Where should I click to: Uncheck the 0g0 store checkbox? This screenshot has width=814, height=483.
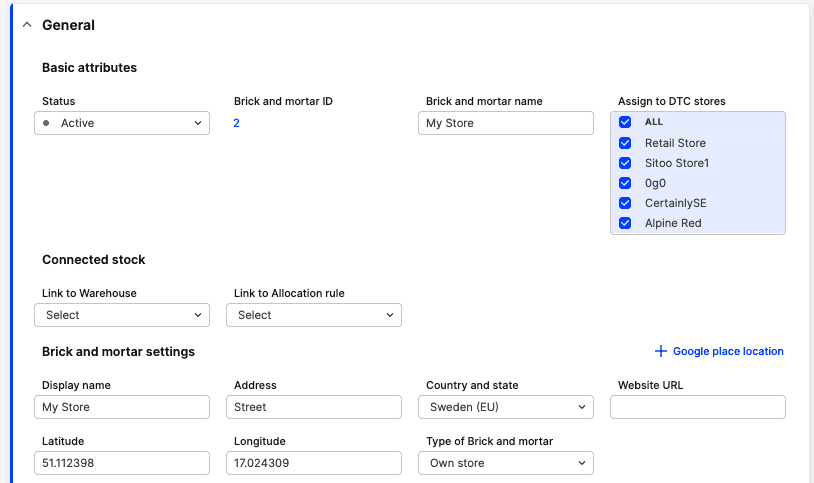[625, 183]
